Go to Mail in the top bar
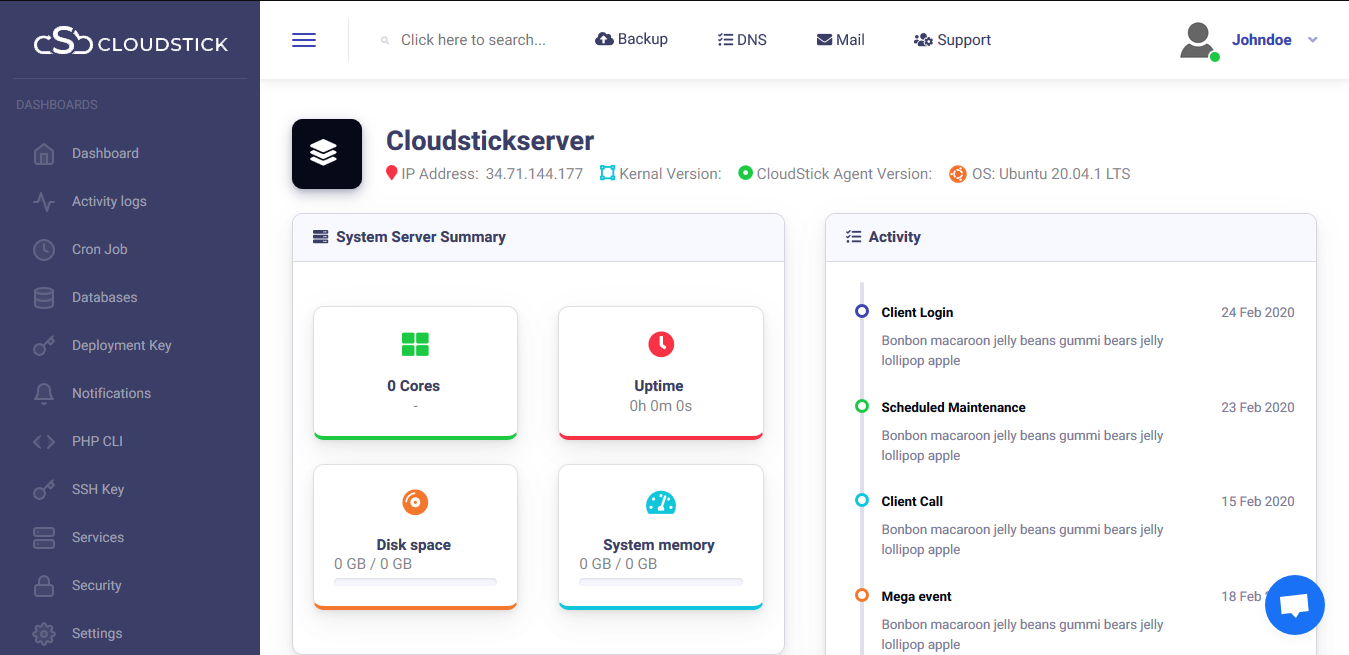 [840, 40]
